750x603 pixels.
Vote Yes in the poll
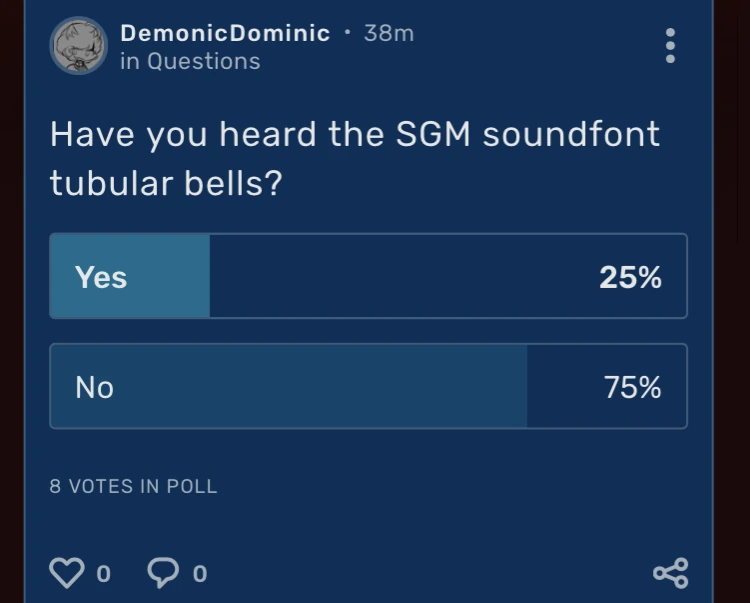tap(368, 276)
